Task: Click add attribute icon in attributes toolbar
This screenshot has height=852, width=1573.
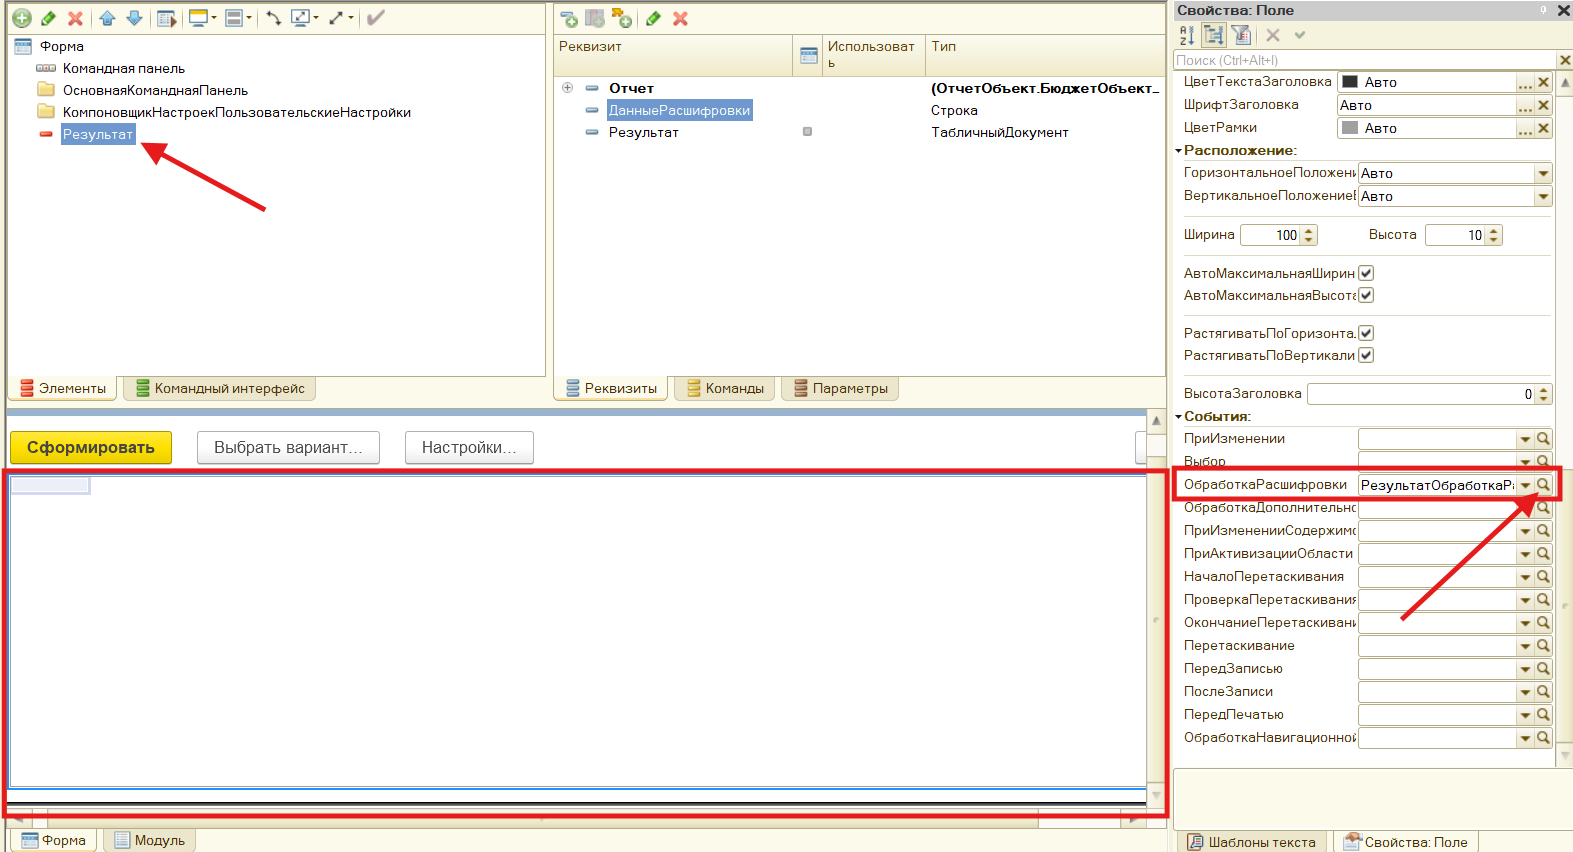Action: point(568,18)
